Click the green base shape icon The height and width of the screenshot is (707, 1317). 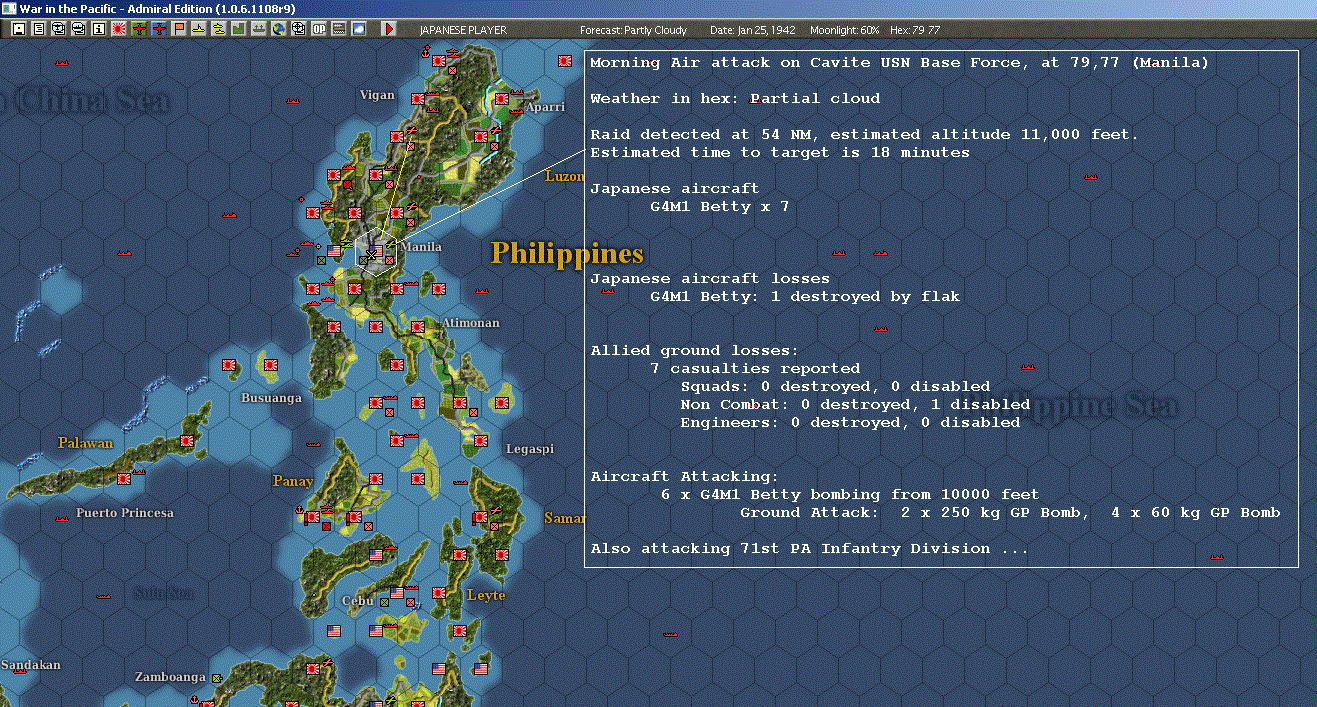point(238,30)
